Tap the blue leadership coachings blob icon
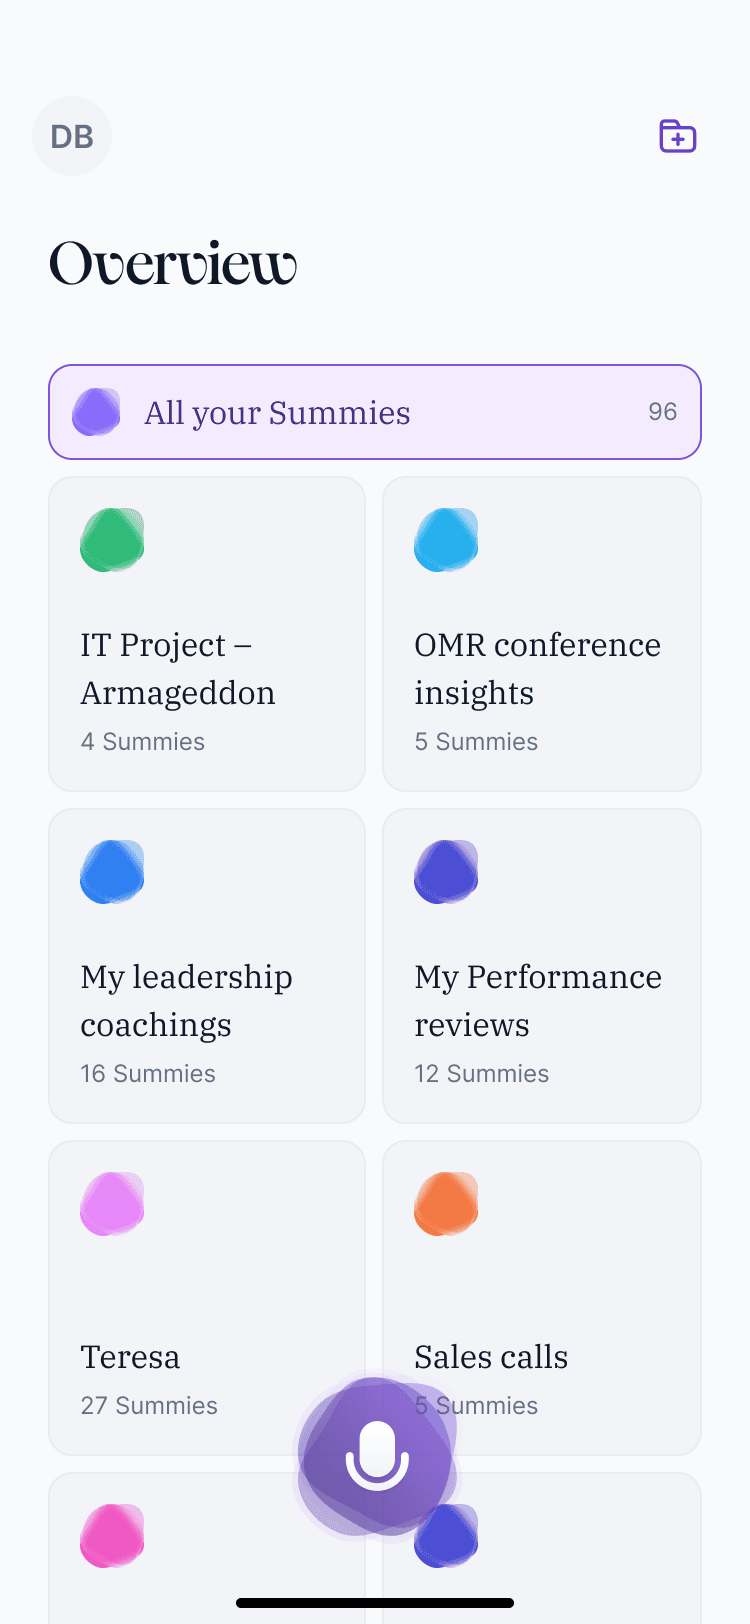 pos(112,872)
